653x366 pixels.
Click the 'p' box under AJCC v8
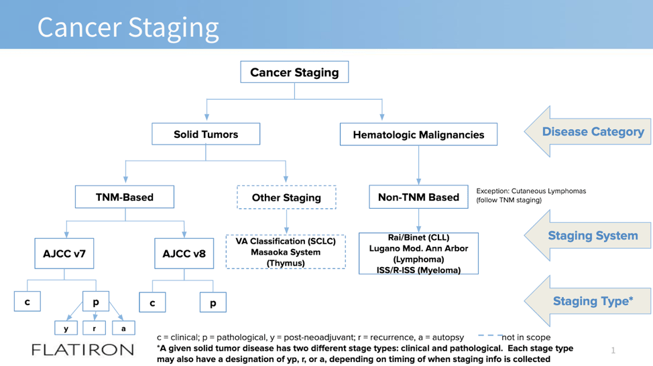(213, 302)
